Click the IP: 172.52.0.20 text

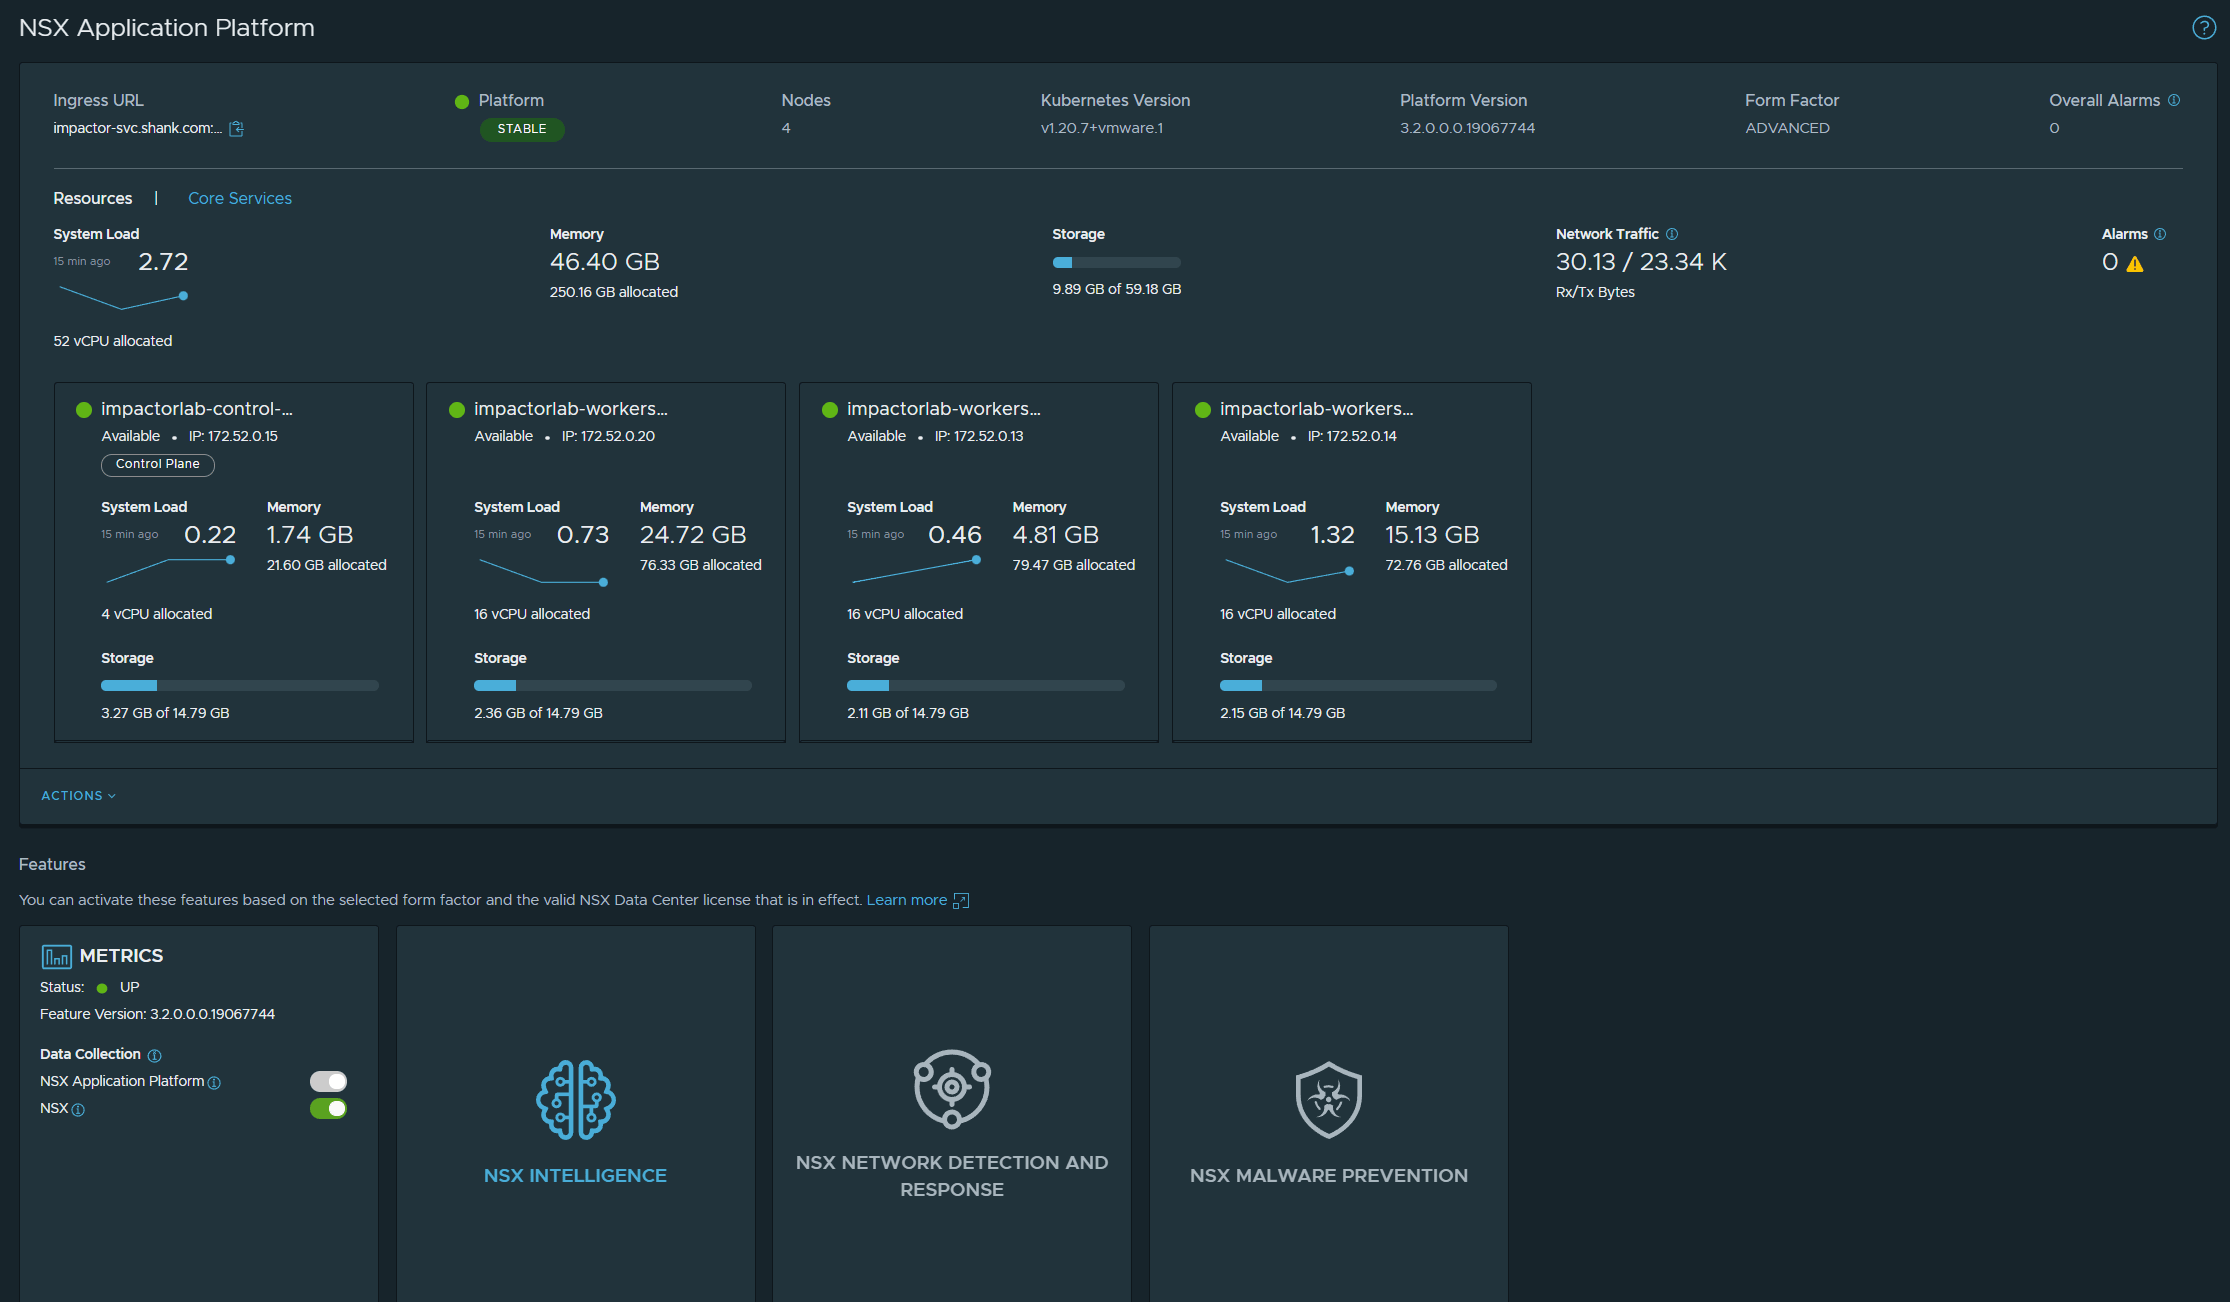[608, 436]
